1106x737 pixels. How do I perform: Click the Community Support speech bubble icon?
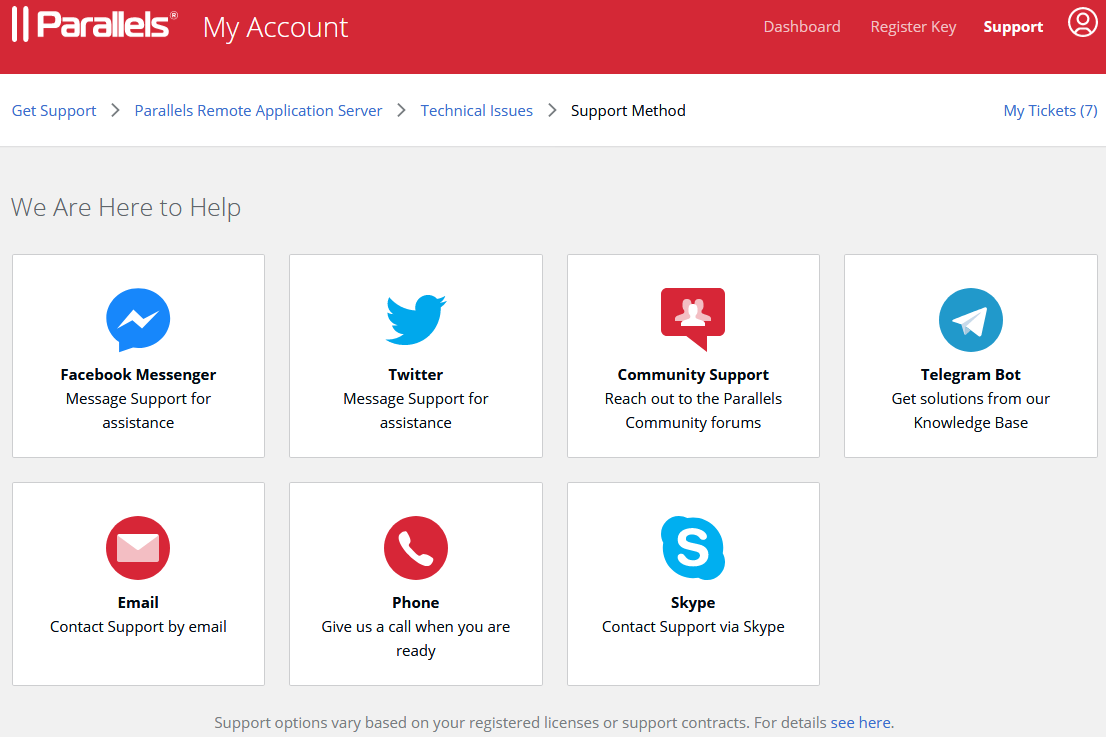693,319
